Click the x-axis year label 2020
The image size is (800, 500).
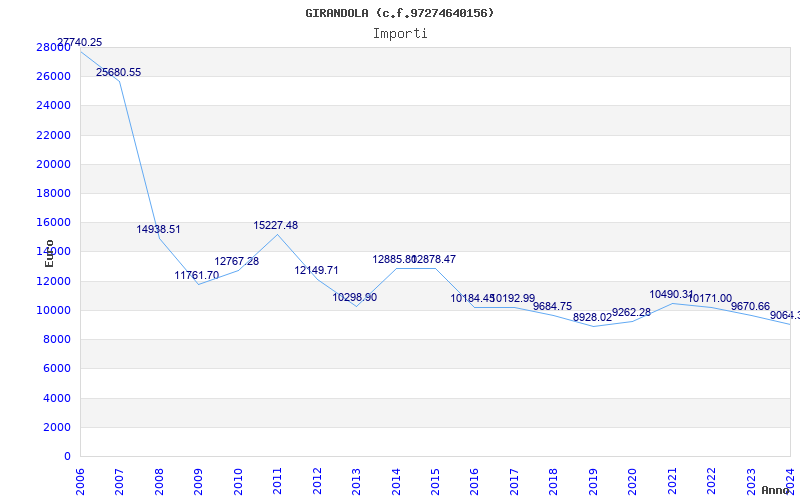point(633,482)
